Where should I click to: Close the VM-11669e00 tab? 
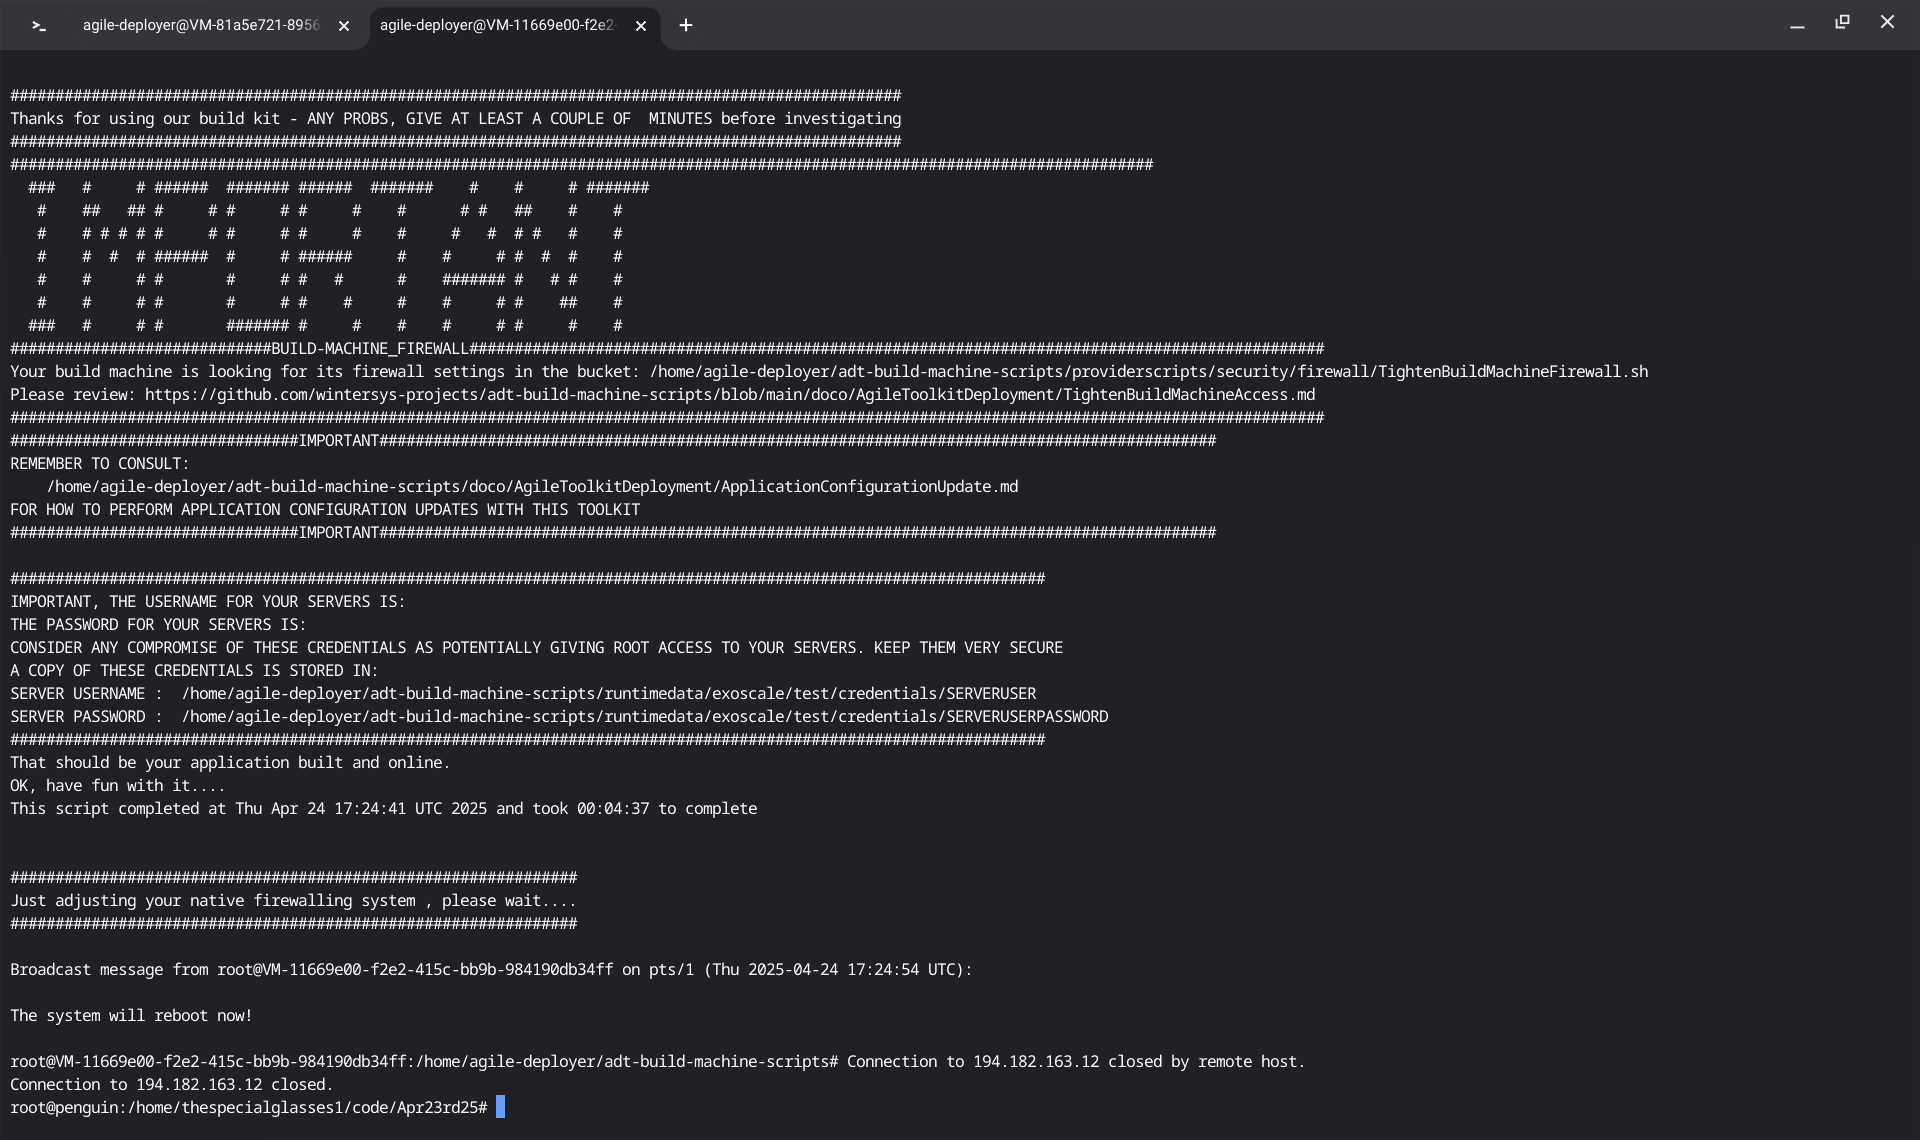(641, 27)
